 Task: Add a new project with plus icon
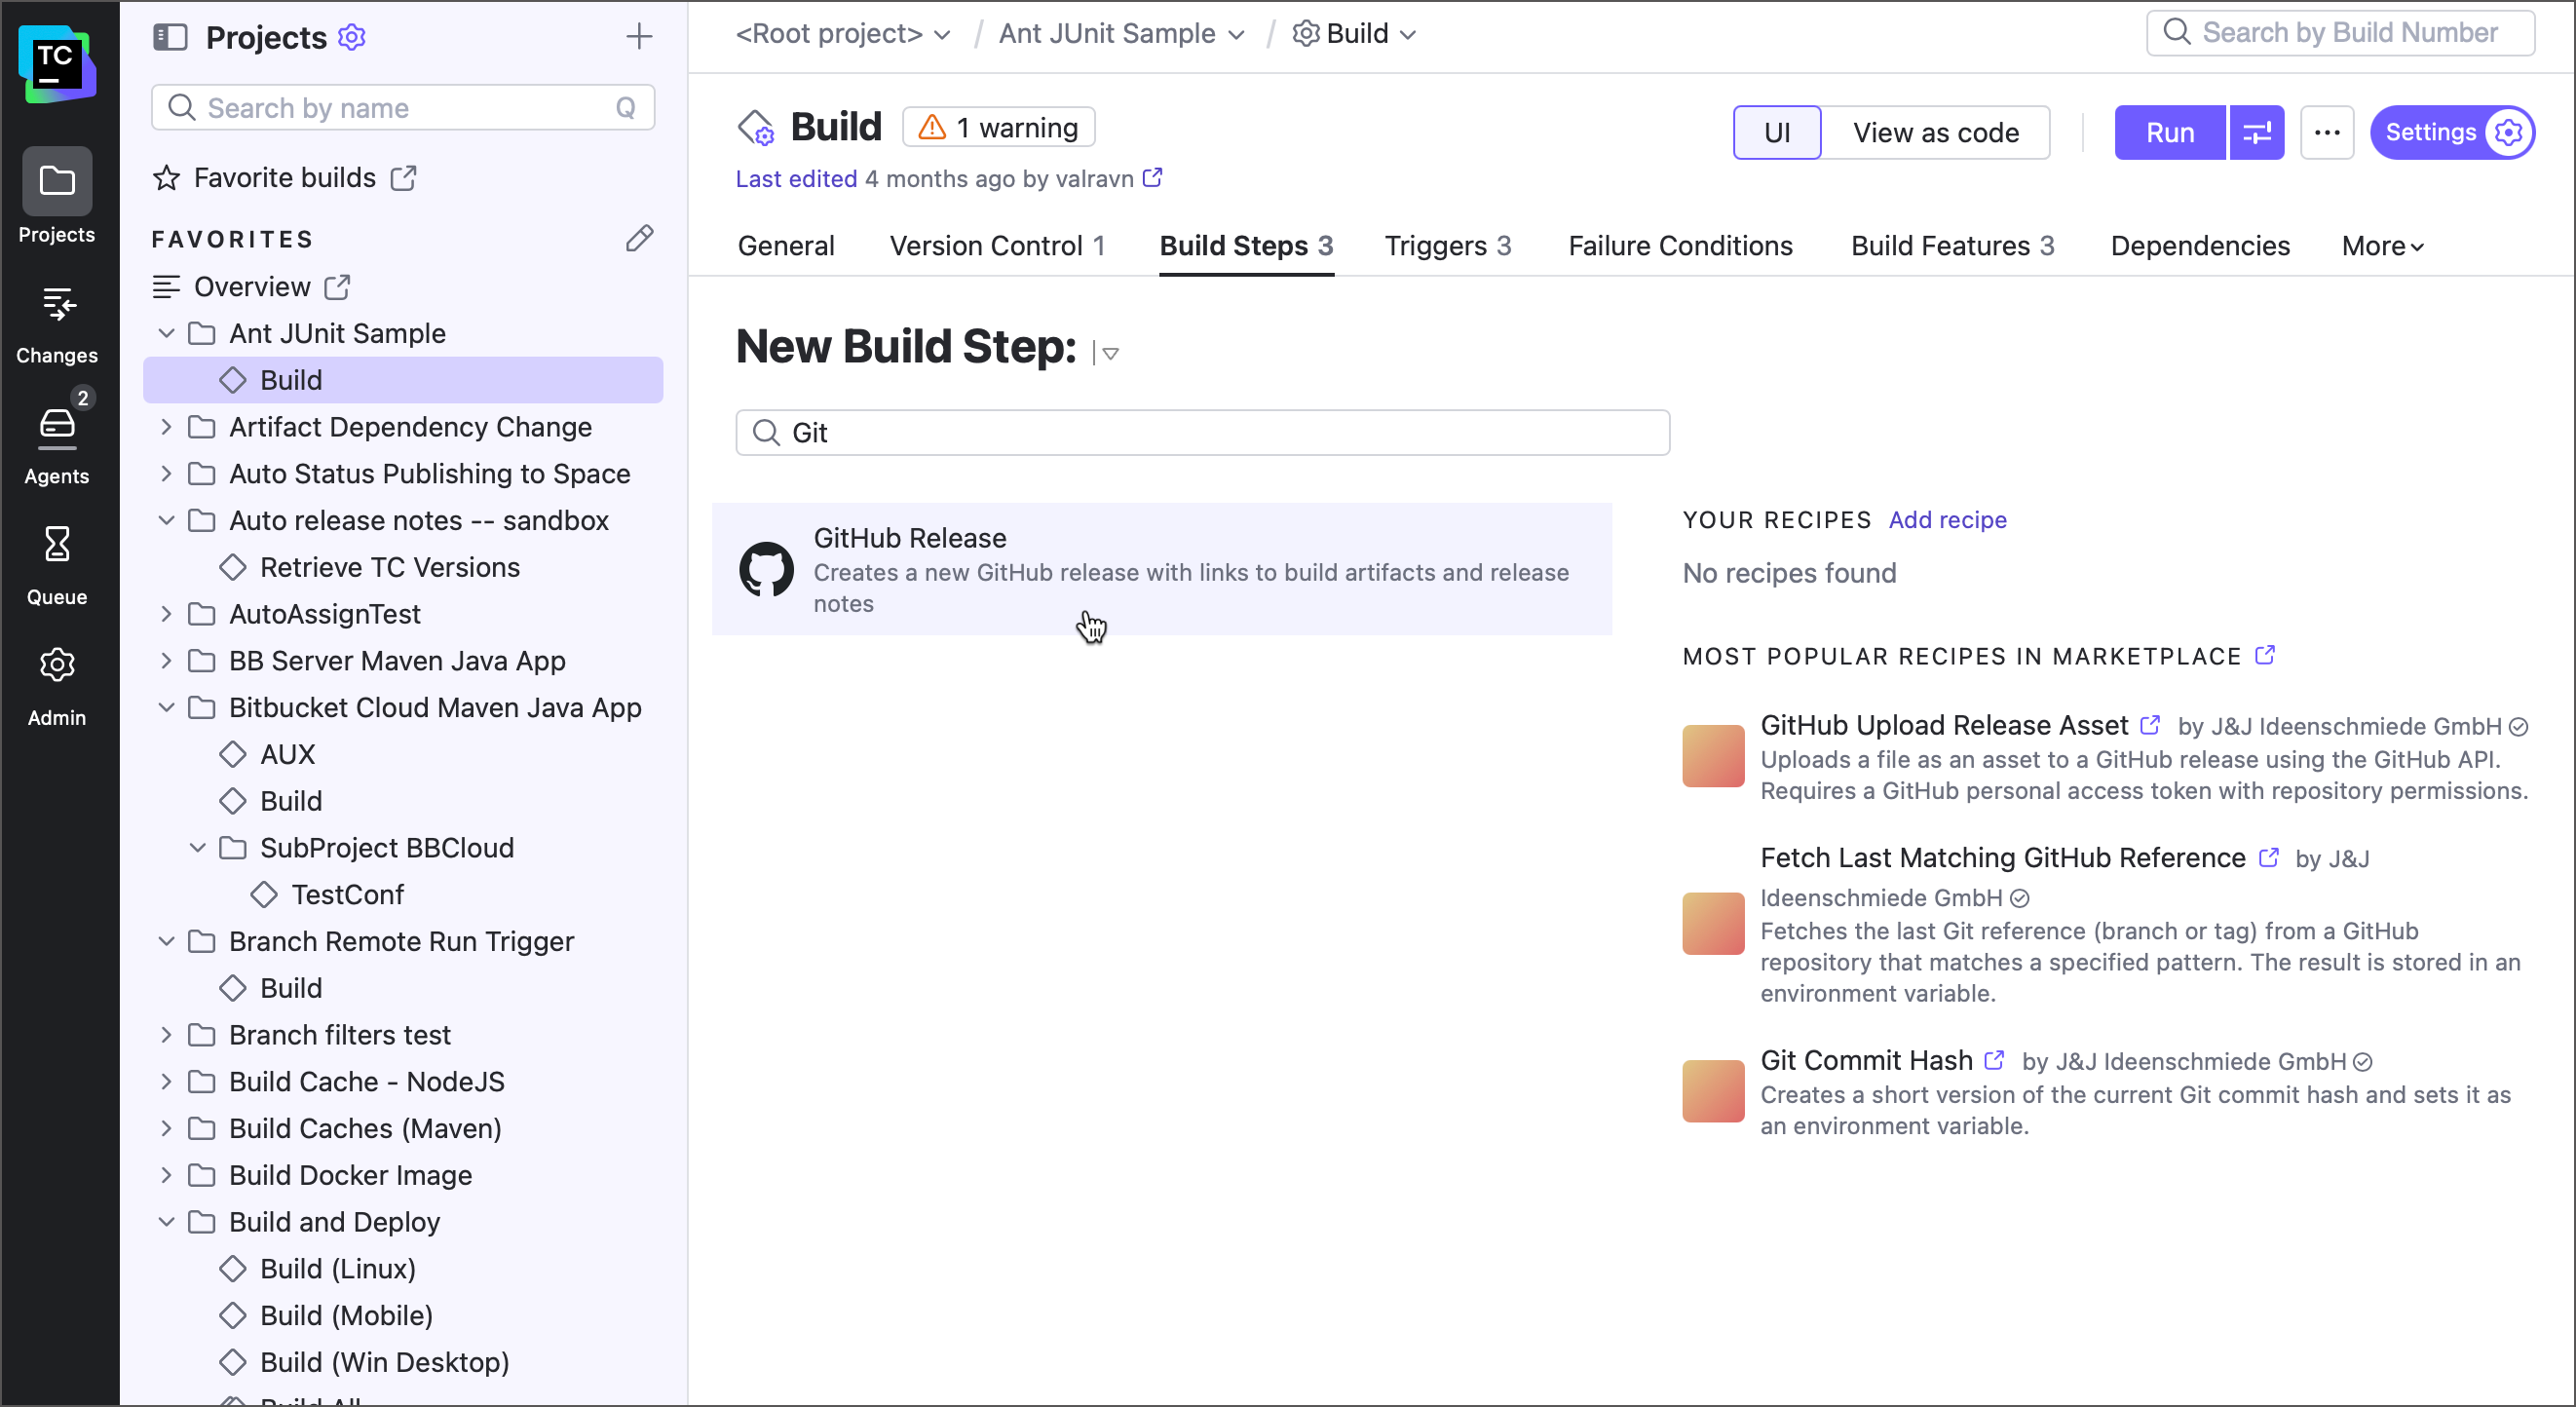coord(639,37)
